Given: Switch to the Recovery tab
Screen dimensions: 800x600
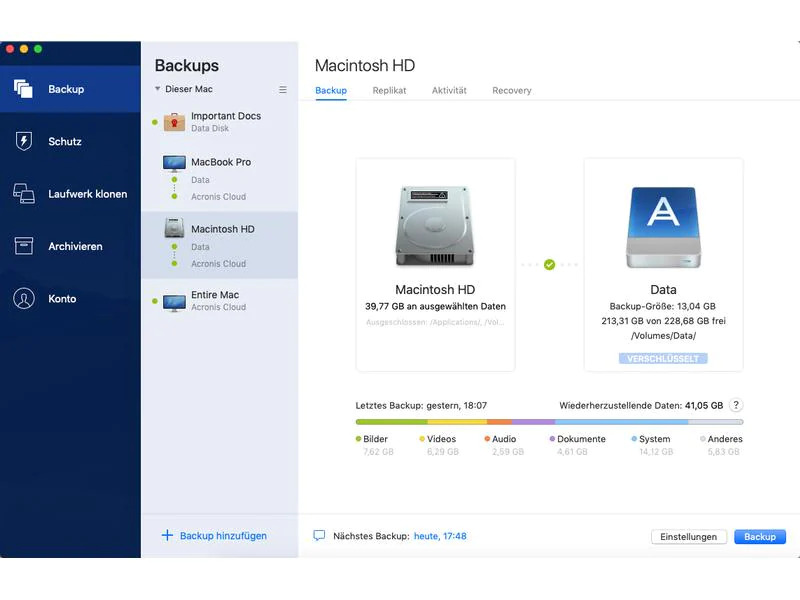Looking at the screenshot, I should click(x=512, y=90).
